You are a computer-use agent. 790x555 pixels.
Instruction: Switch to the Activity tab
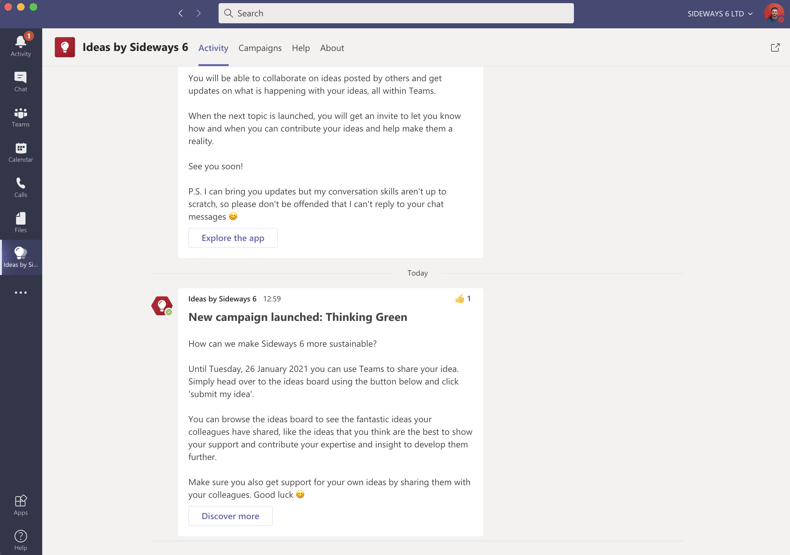pos(213,48)
